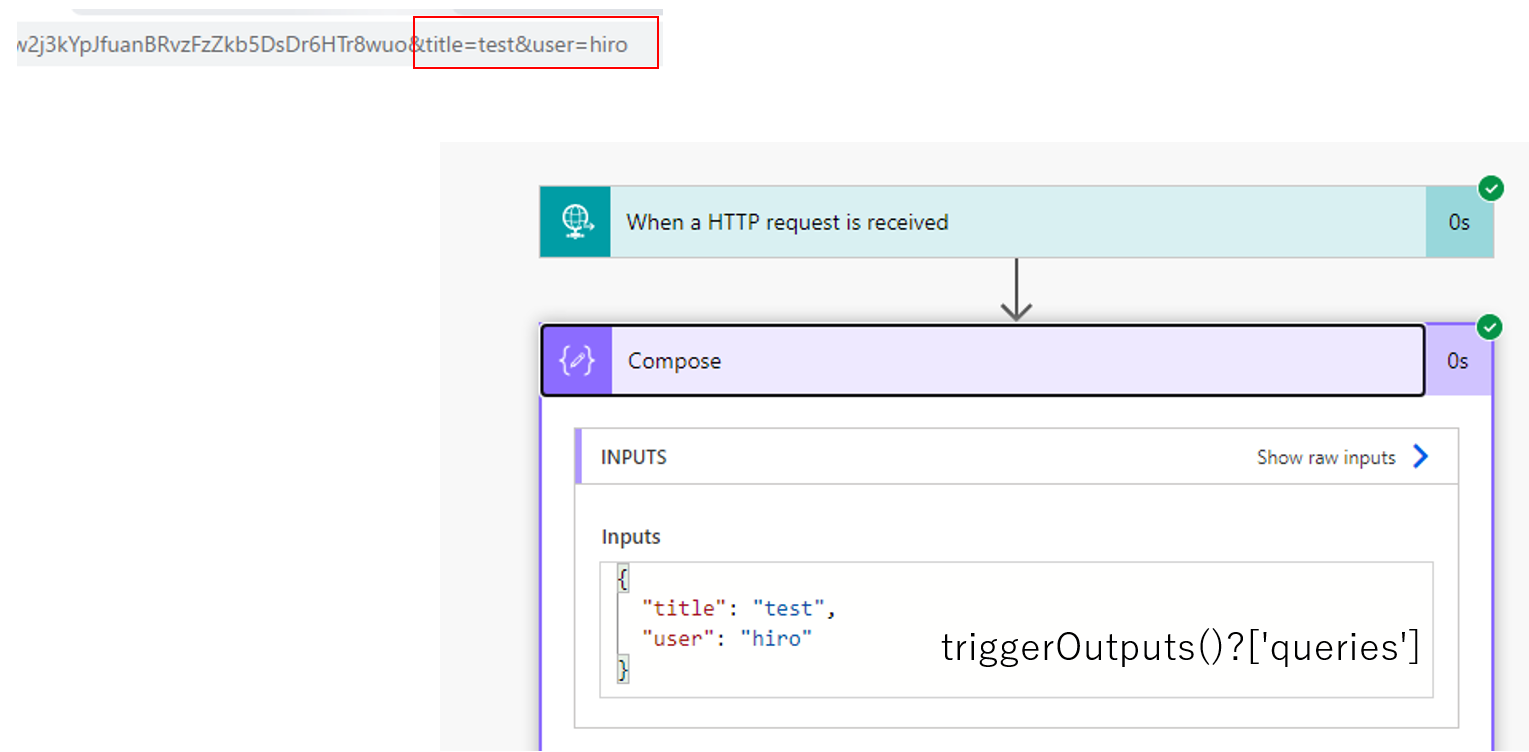Screen dimensions: 1529x752
Task: Click the Inputs JSON output box
Action: click(x=1016, y=629)
